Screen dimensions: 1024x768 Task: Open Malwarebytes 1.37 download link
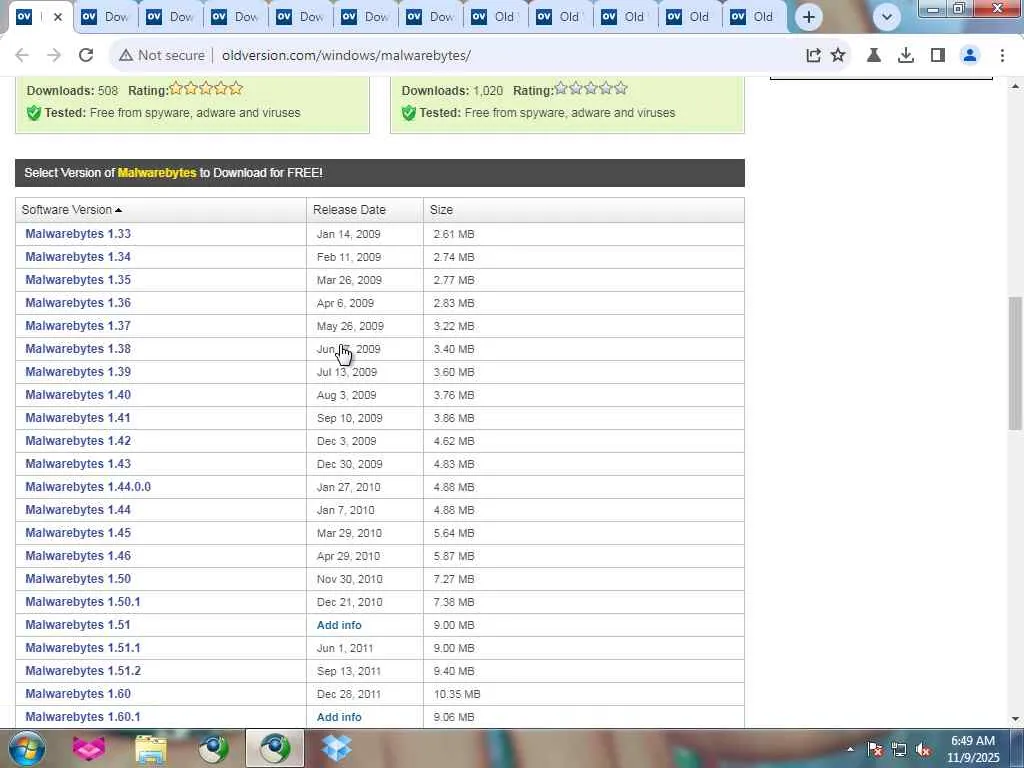(78, 326)
